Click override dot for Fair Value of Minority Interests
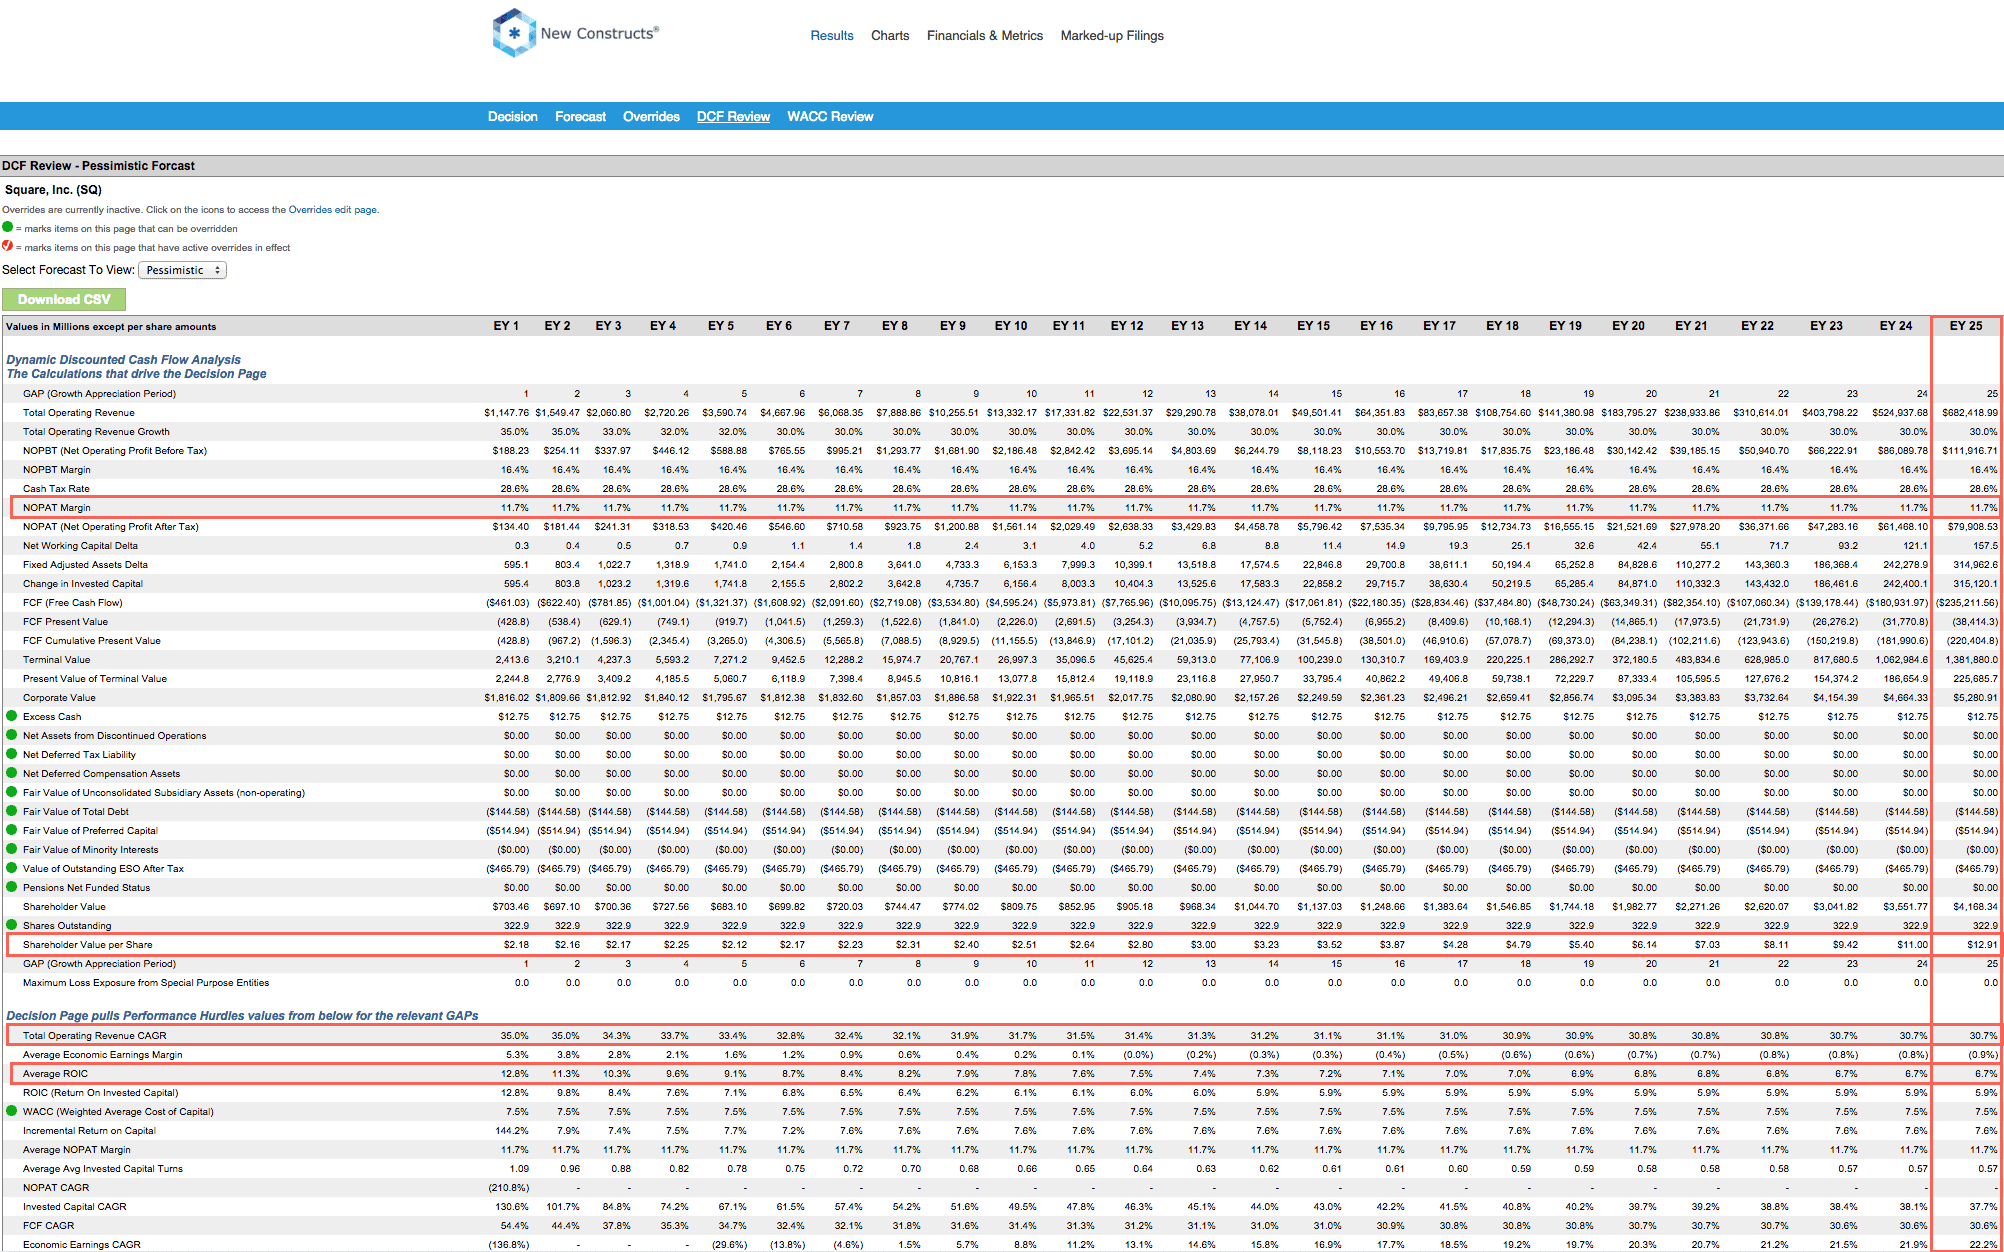 tap(12, 849)
